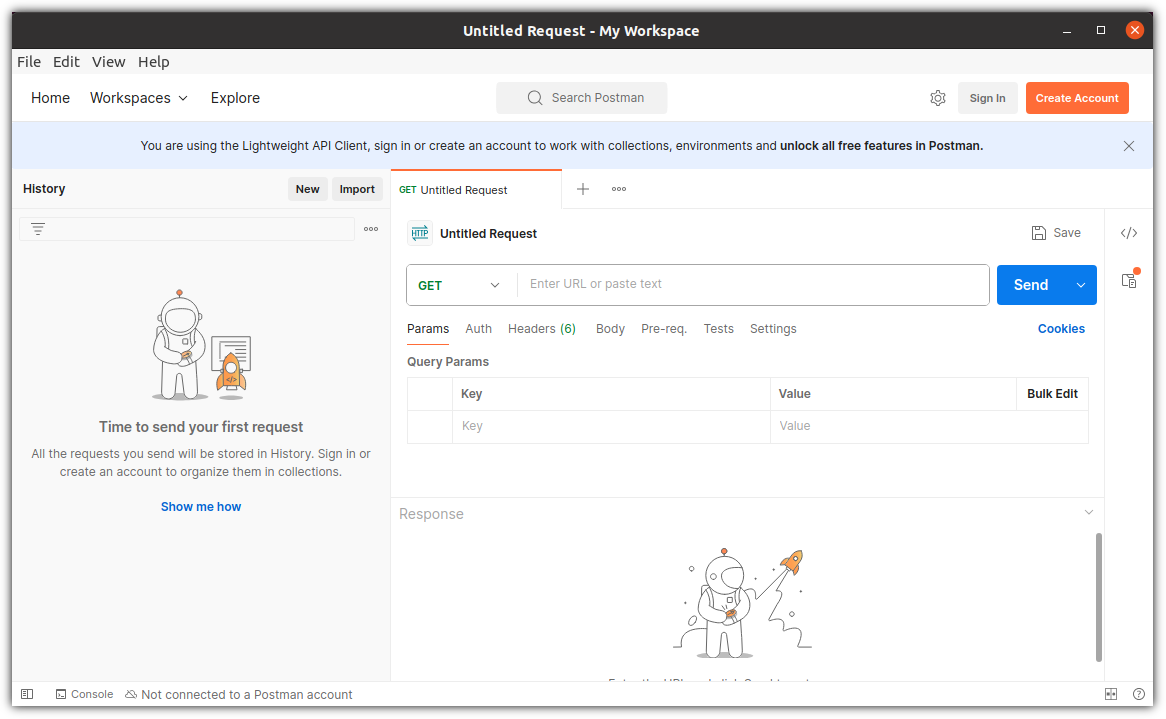Viewport: 1166px width, 719px height.
Task: Open the Edit menu
Action: point(66,62)
